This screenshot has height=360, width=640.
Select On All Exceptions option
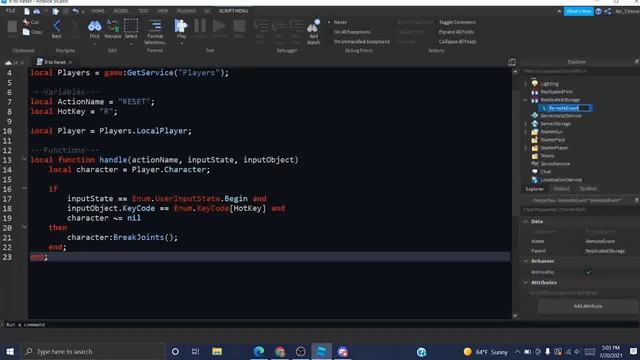[352, 32]
